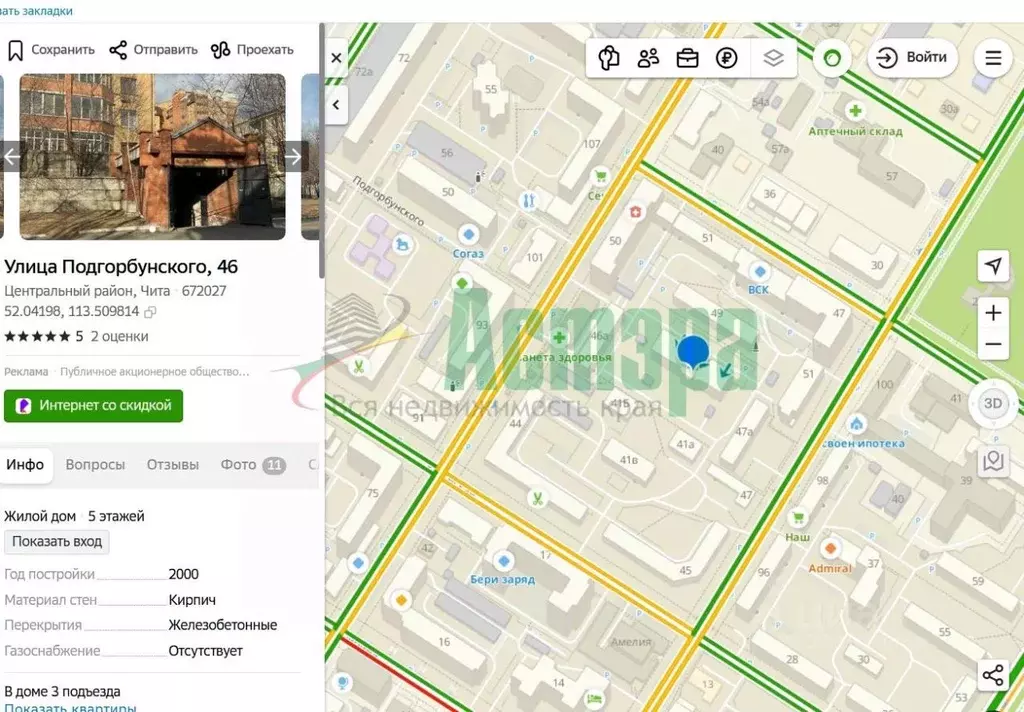Click the Центральный район, Чита text
Screen dimensions: 1024x712
(87, 291)
